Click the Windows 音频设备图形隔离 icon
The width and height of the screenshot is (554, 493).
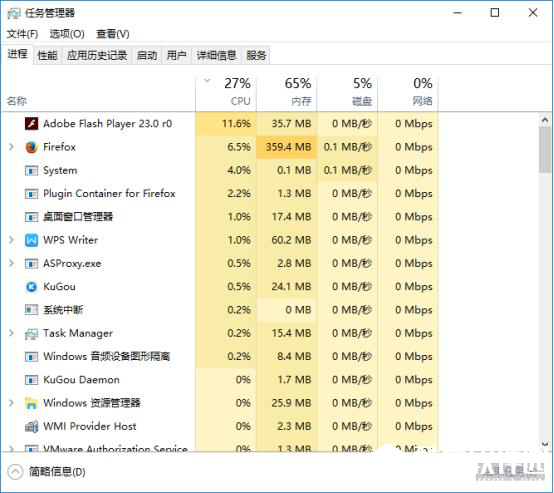click(x=31, y=357)
